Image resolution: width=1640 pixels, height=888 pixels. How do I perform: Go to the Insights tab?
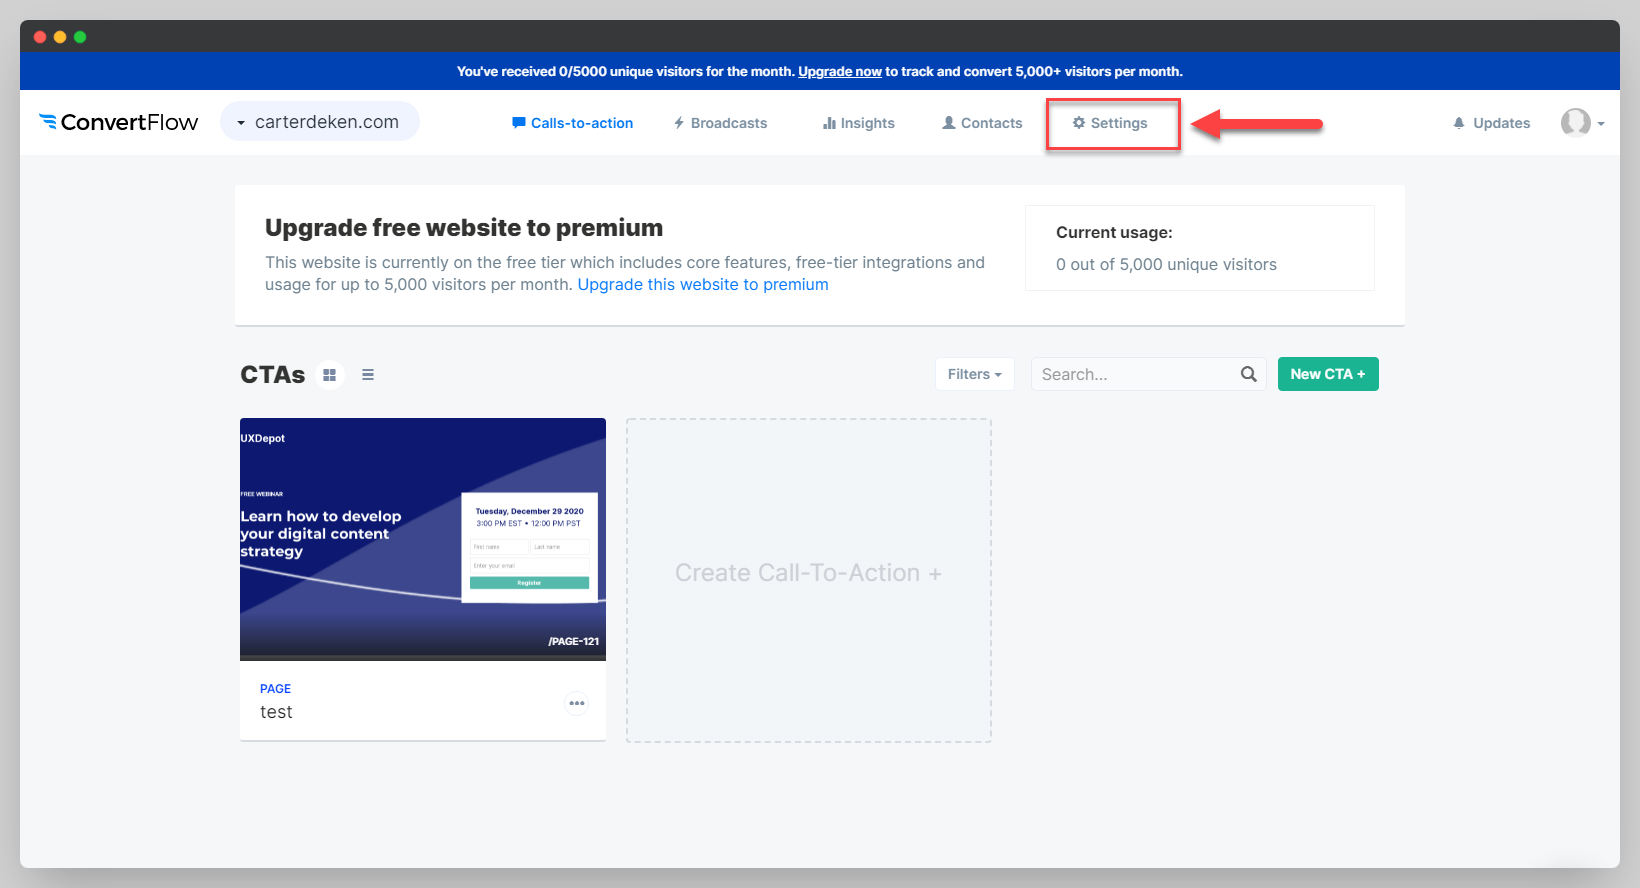(858, 123)
